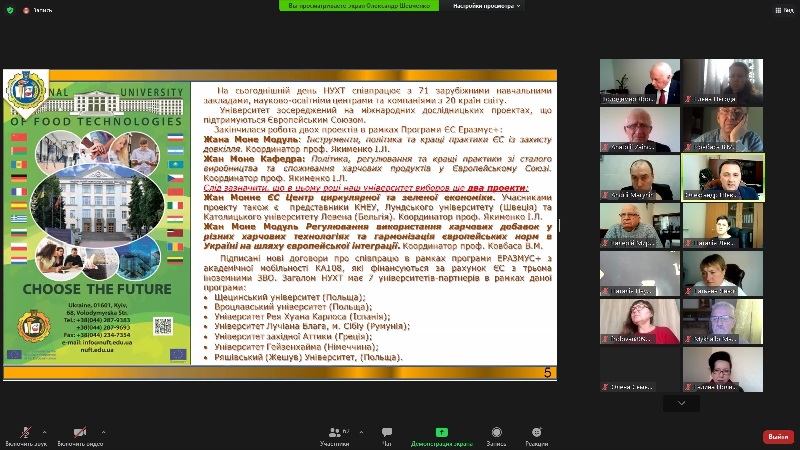
Task: Click the e-mail address line on slide
Action: click(x=97, y=342)
